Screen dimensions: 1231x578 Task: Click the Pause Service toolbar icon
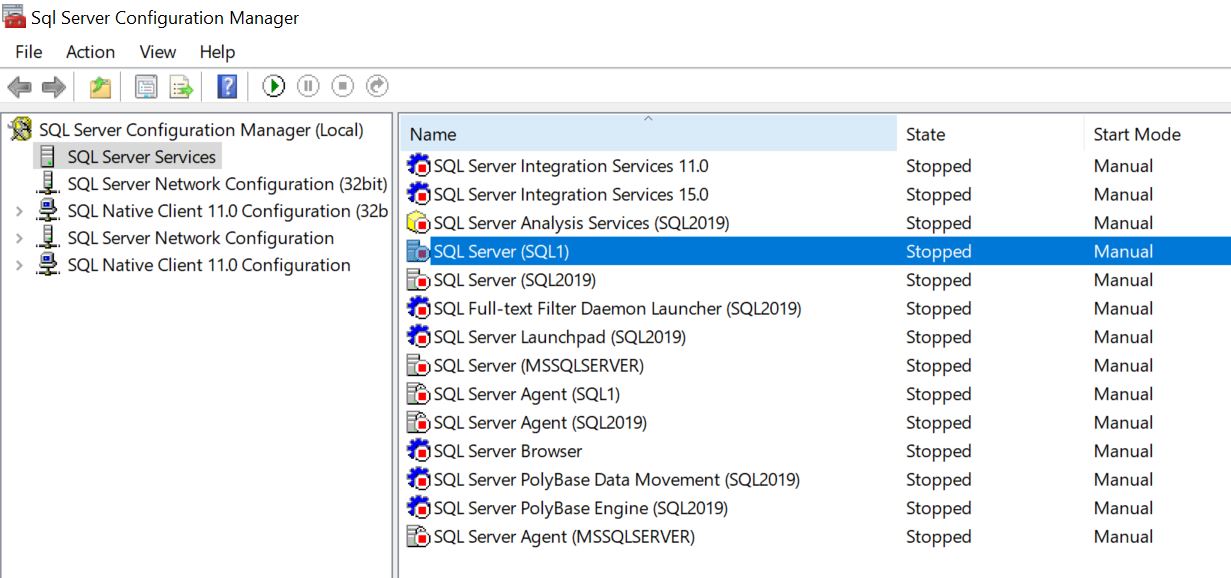click(x=308, y=87)
